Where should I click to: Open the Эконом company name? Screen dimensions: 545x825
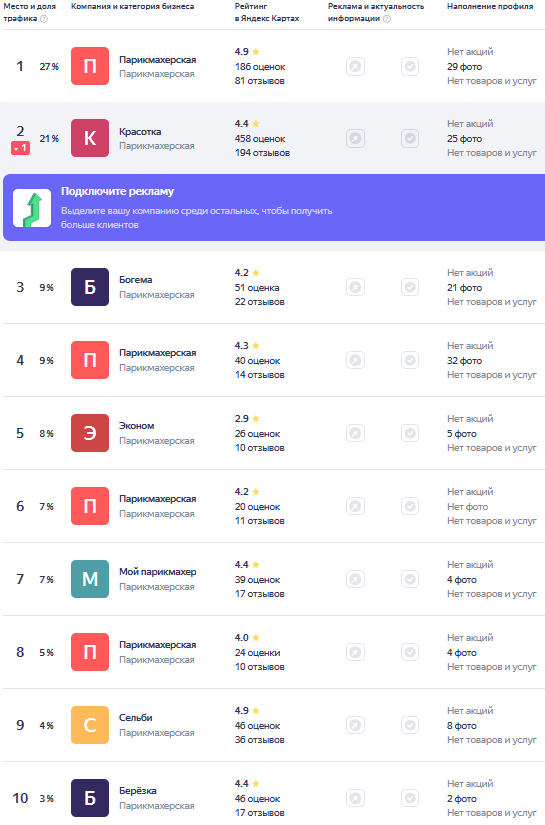point(137,426)
